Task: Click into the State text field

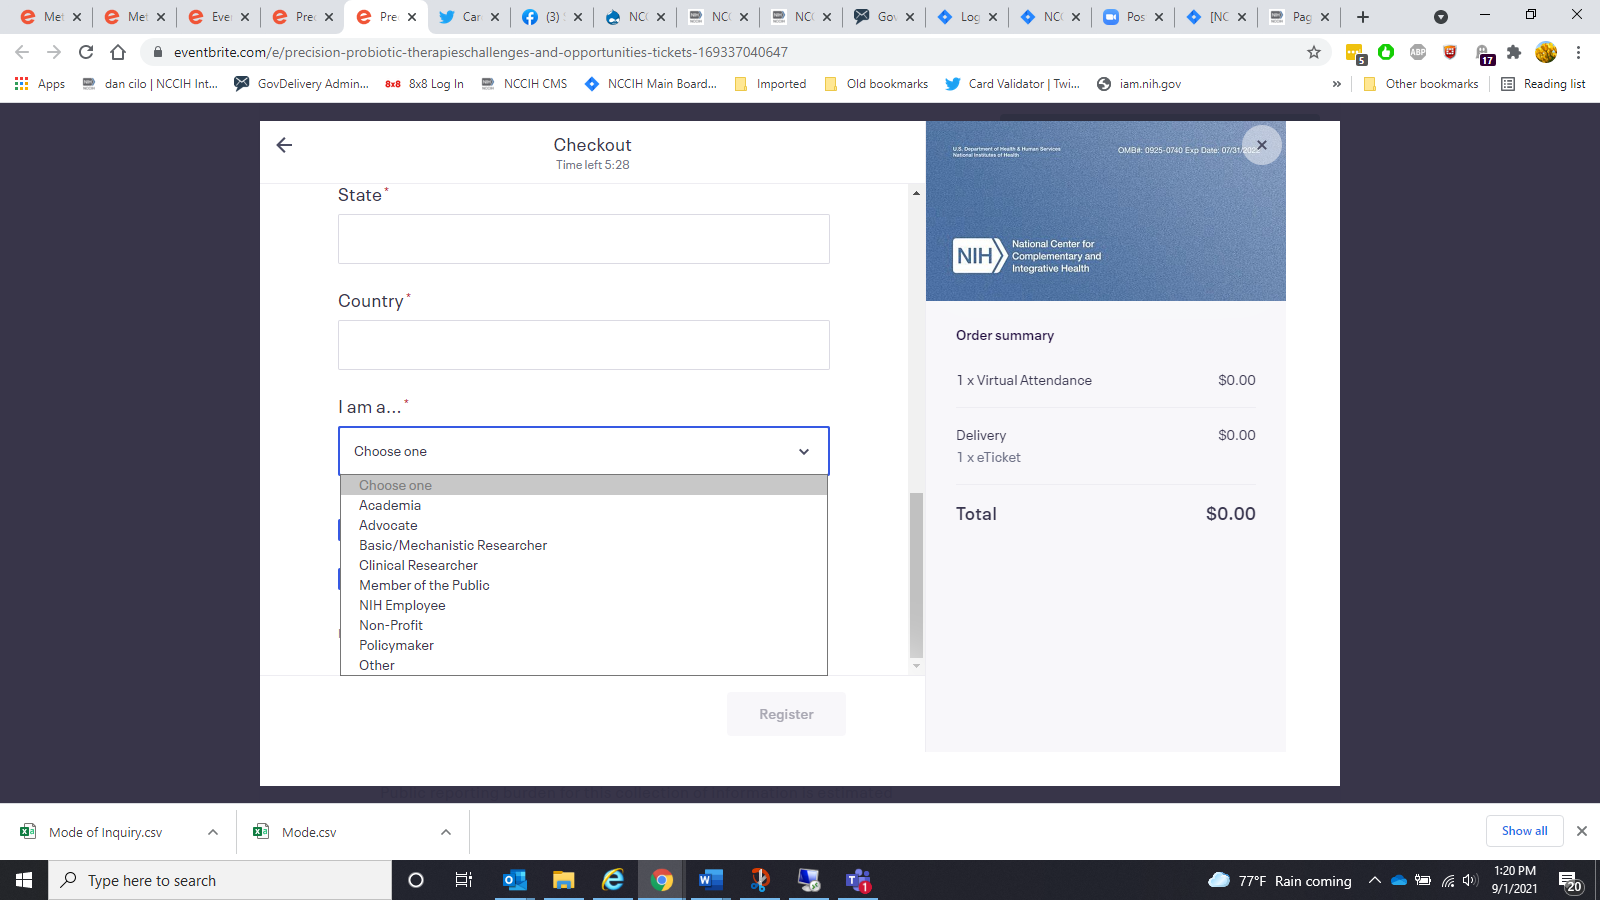Action: (x=583, y=239)
